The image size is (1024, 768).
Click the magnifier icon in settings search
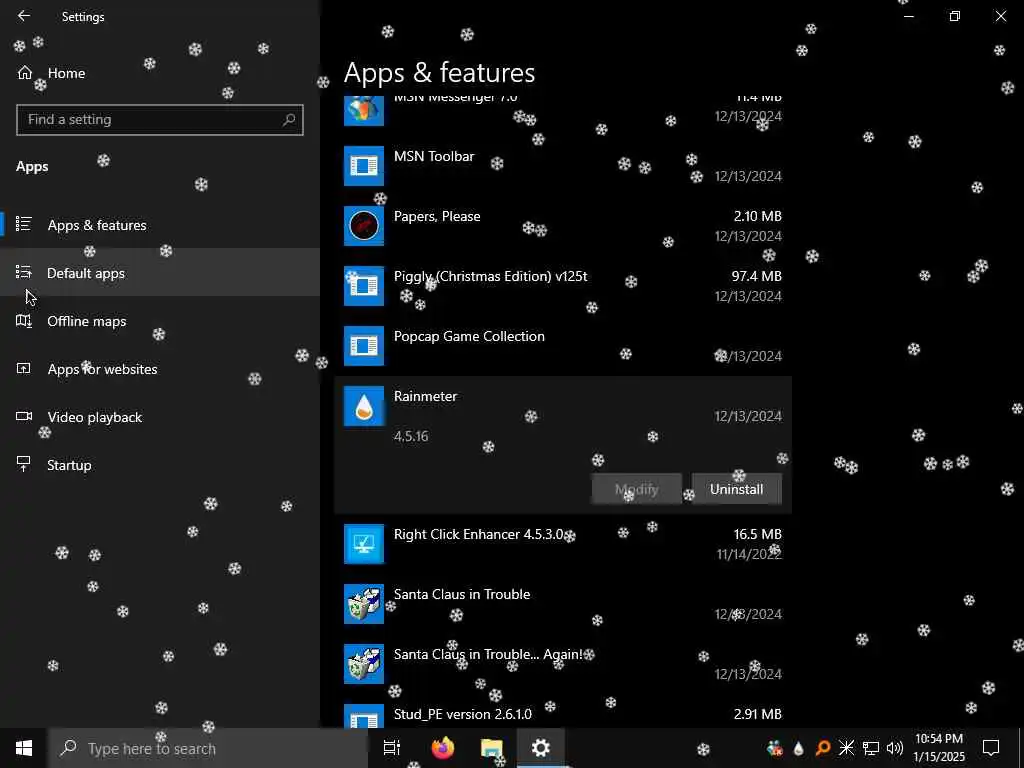289,120
